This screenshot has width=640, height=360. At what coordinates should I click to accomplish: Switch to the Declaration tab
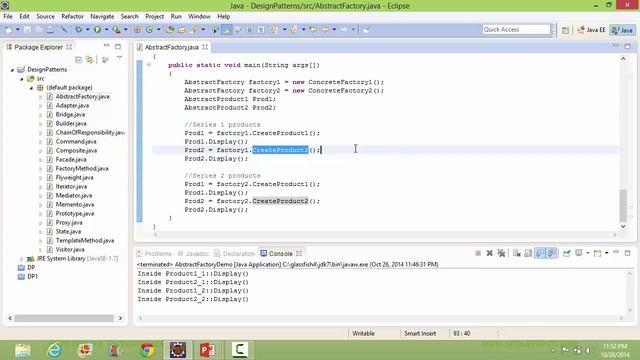[234, 253]
